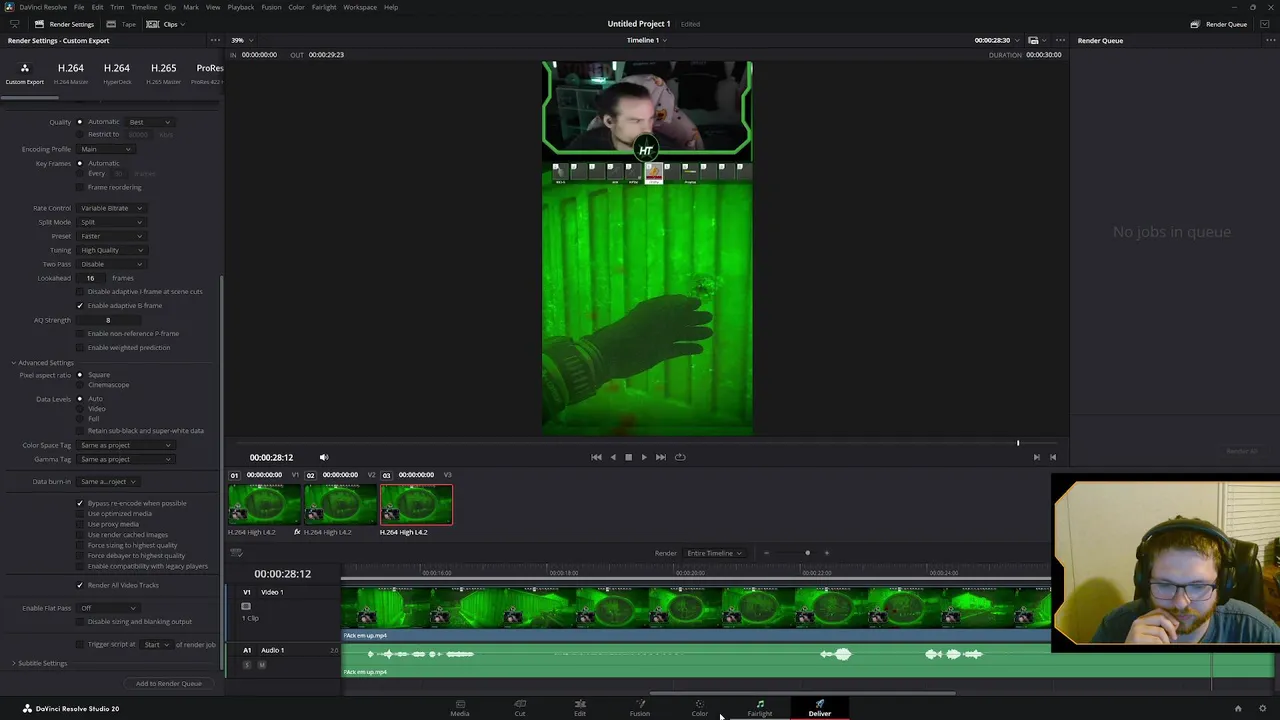Open the Timeline menu
This screenshot has width=1280, height=720.
click(144, 7)
